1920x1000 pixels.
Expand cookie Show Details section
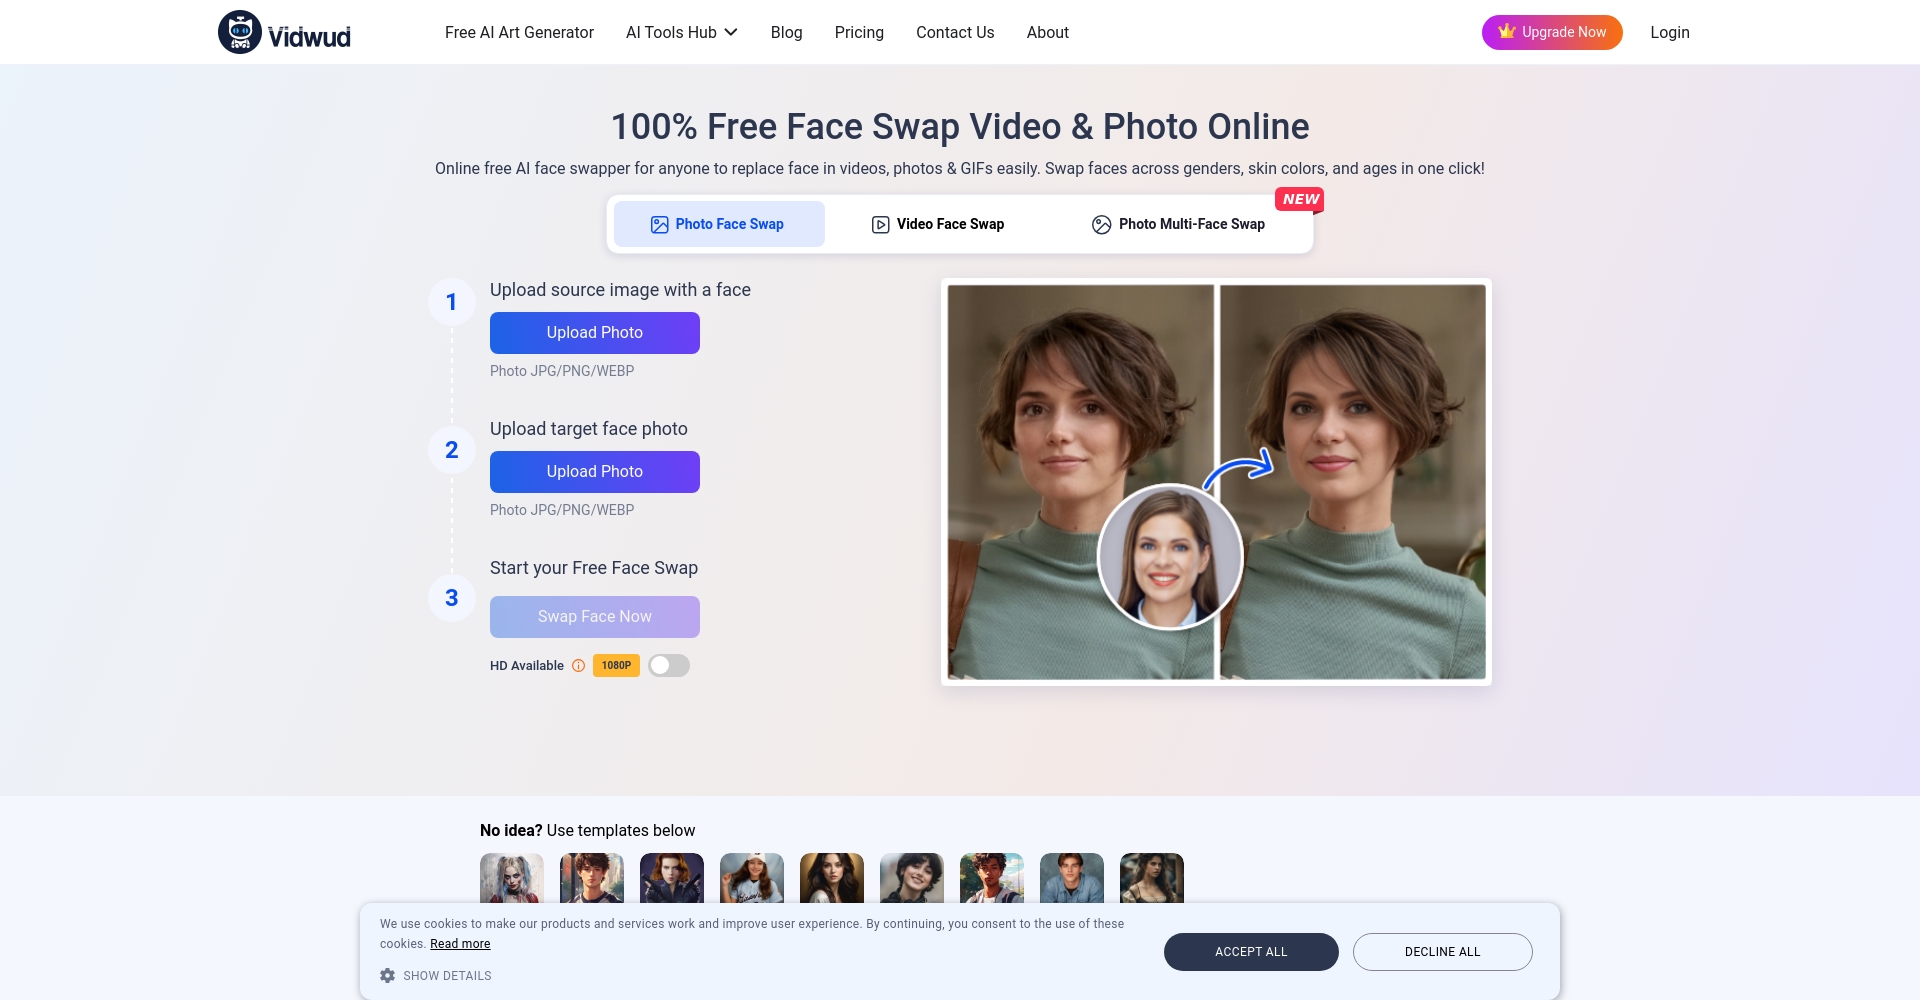(x=446, y=976)
